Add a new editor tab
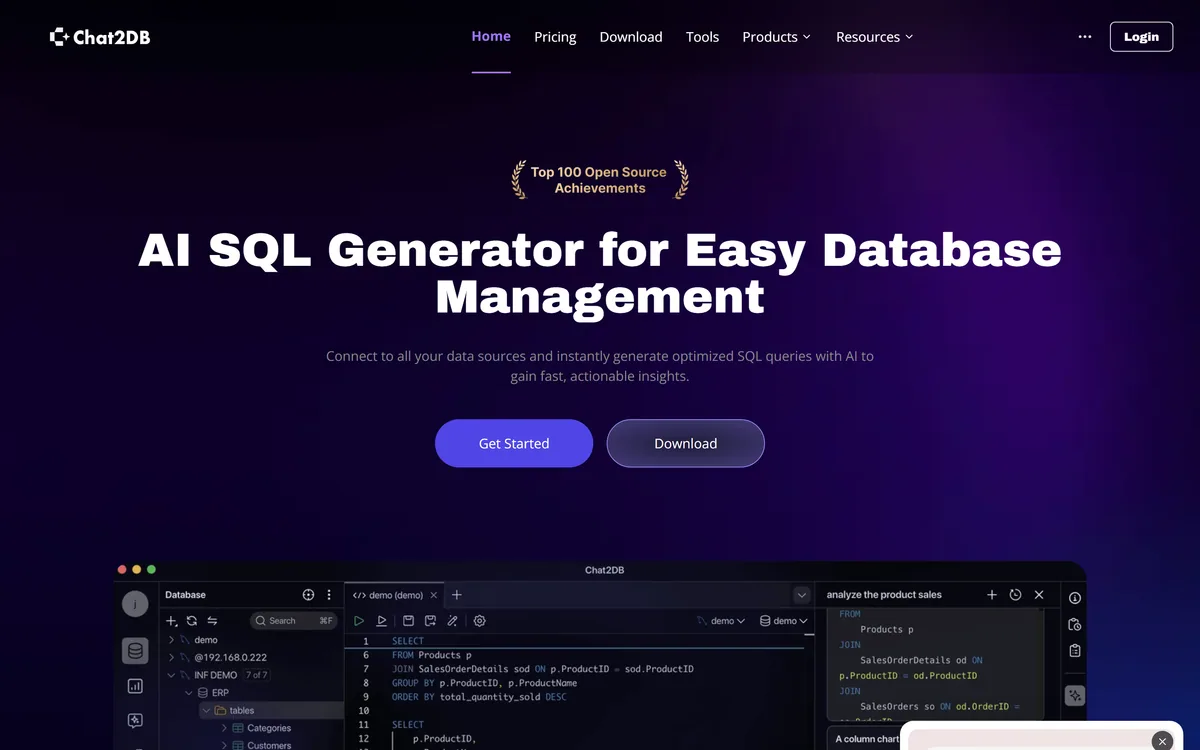The height and width of the screenshot is (750, 1200). pos(457,595)
